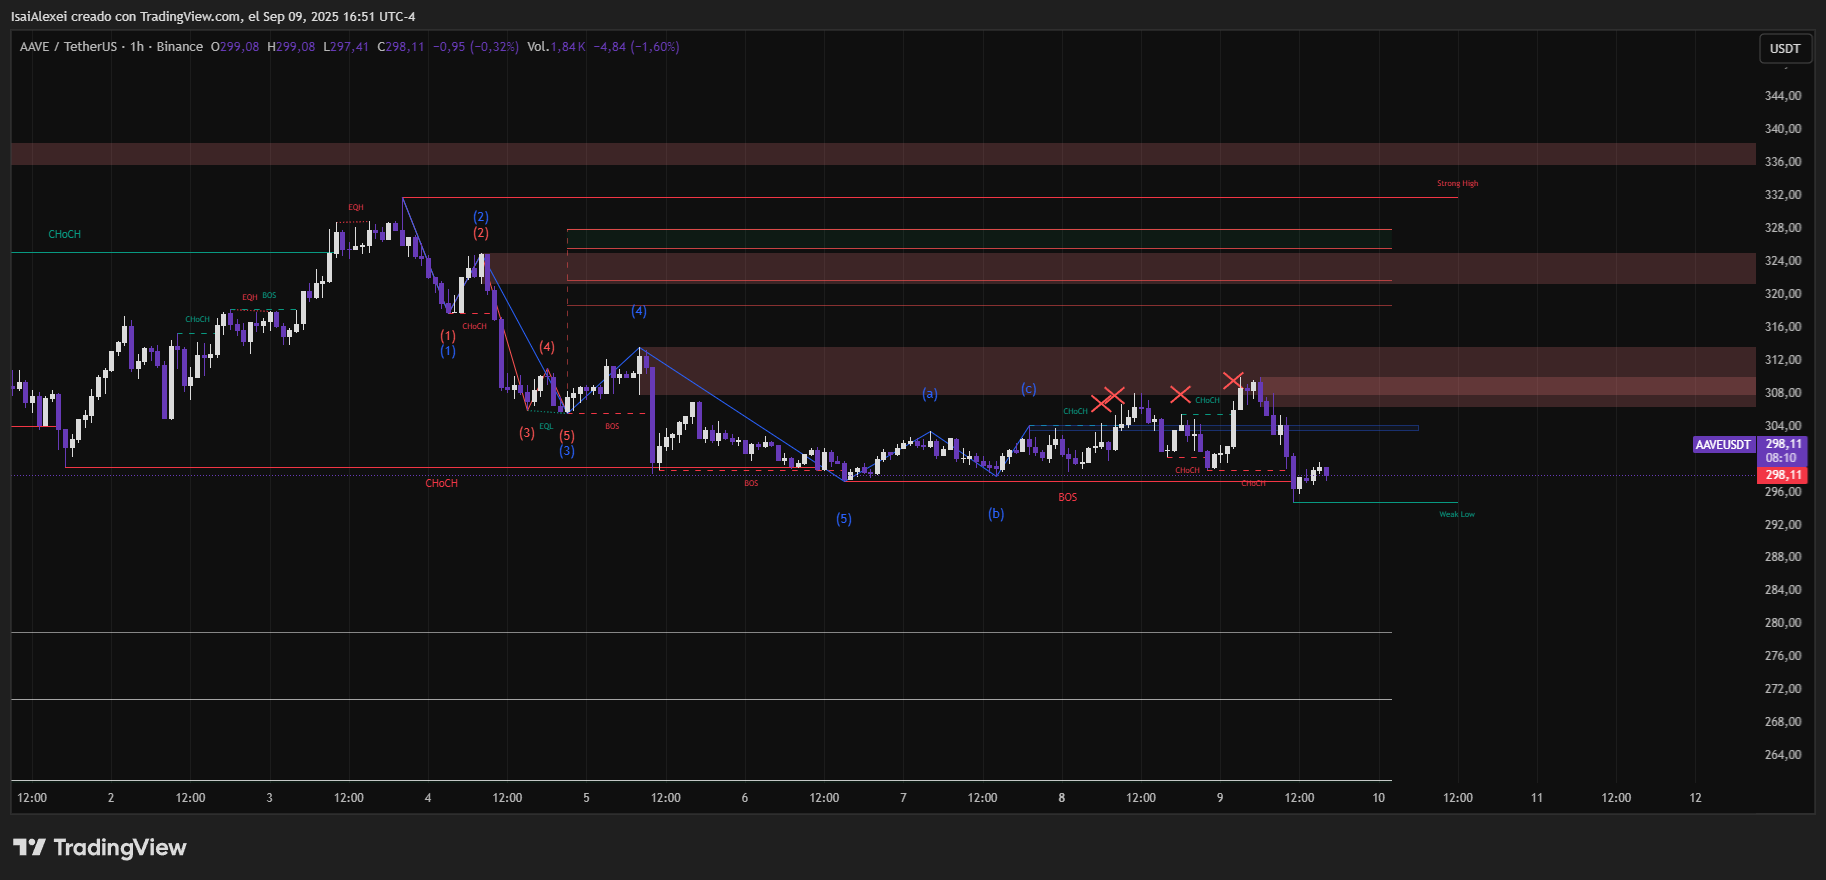This screenshot has width=1826, height=880.
Task: Select the blue (a) corrective wave label
Action: click(930, 394)
